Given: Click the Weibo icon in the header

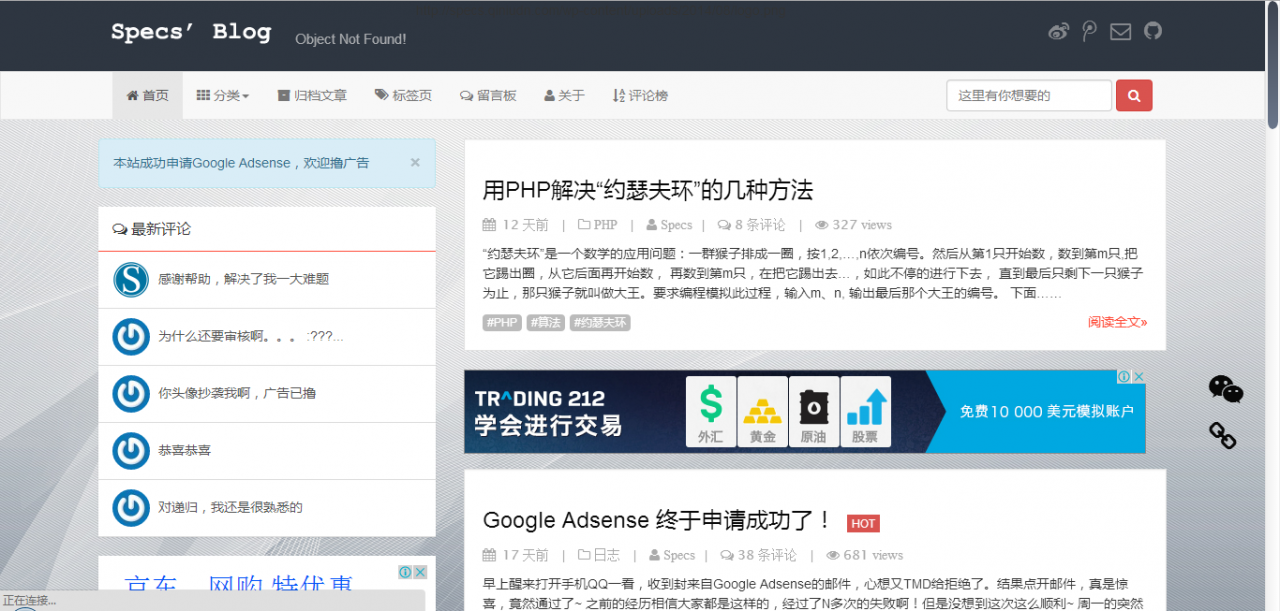Looking at the screenshot, I should tap(1058, 31).
